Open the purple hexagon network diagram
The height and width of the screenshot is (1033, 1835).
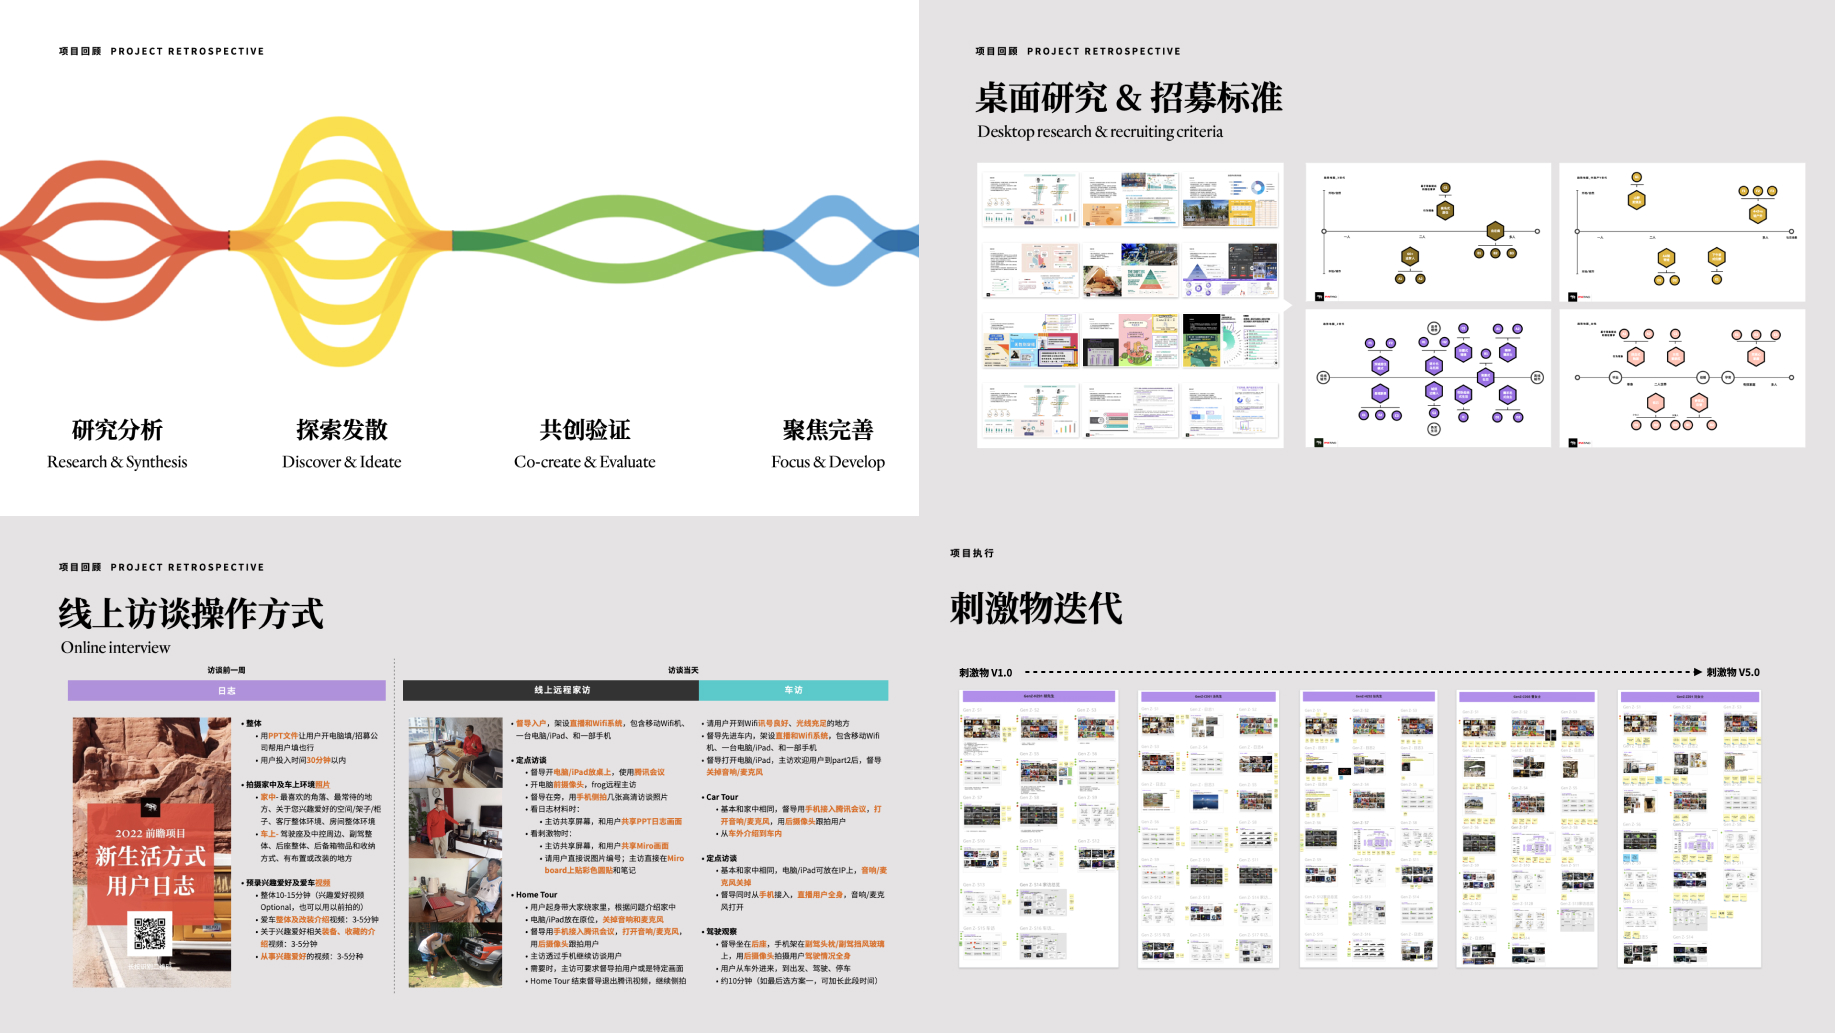[1427, 378]
